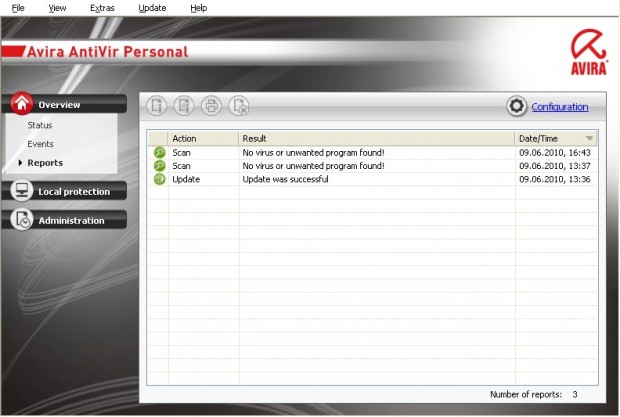
Task: Select the Scan row dated 09.06.2010, 16:43
Action: coord(372,152)
